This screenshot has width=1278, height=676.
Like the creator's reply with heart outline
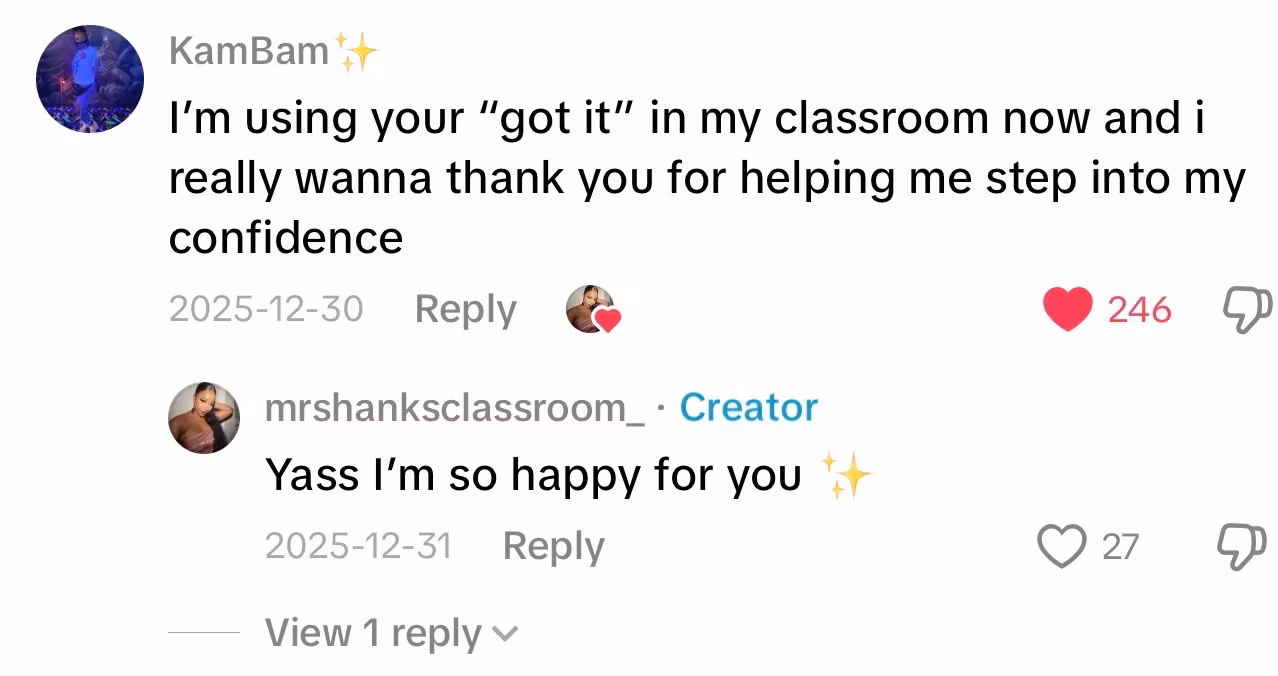point(1061,546)
